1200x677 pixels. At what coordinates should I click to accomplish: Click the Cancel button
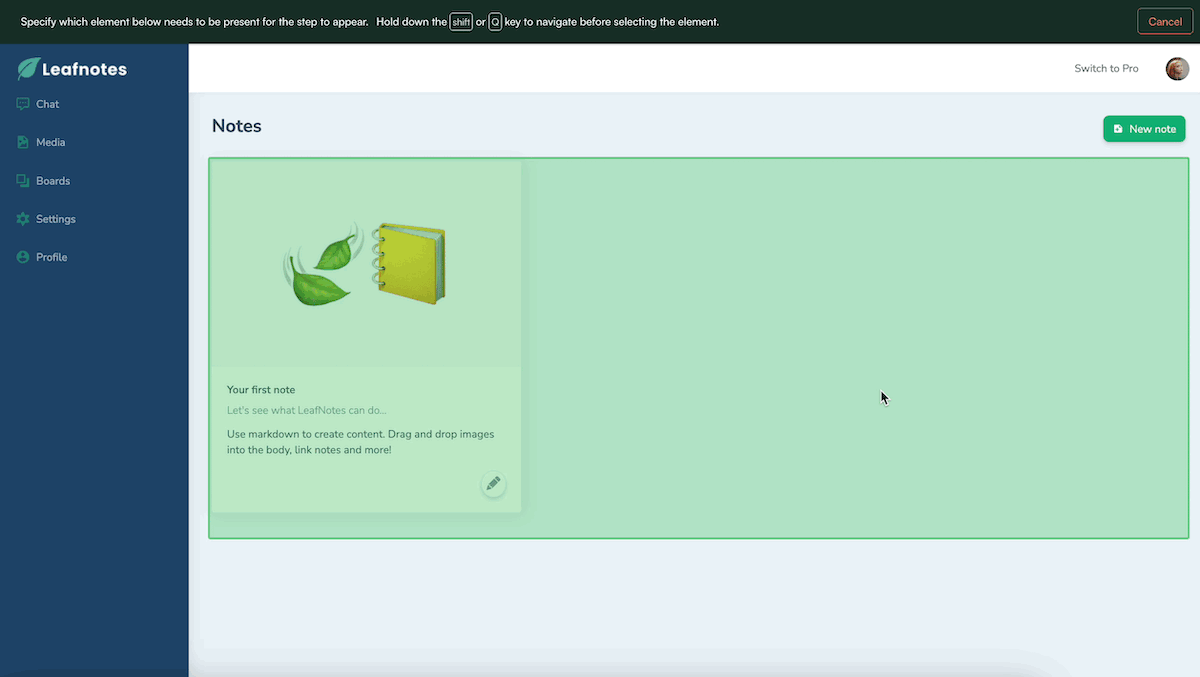[x=1165, y=21]
